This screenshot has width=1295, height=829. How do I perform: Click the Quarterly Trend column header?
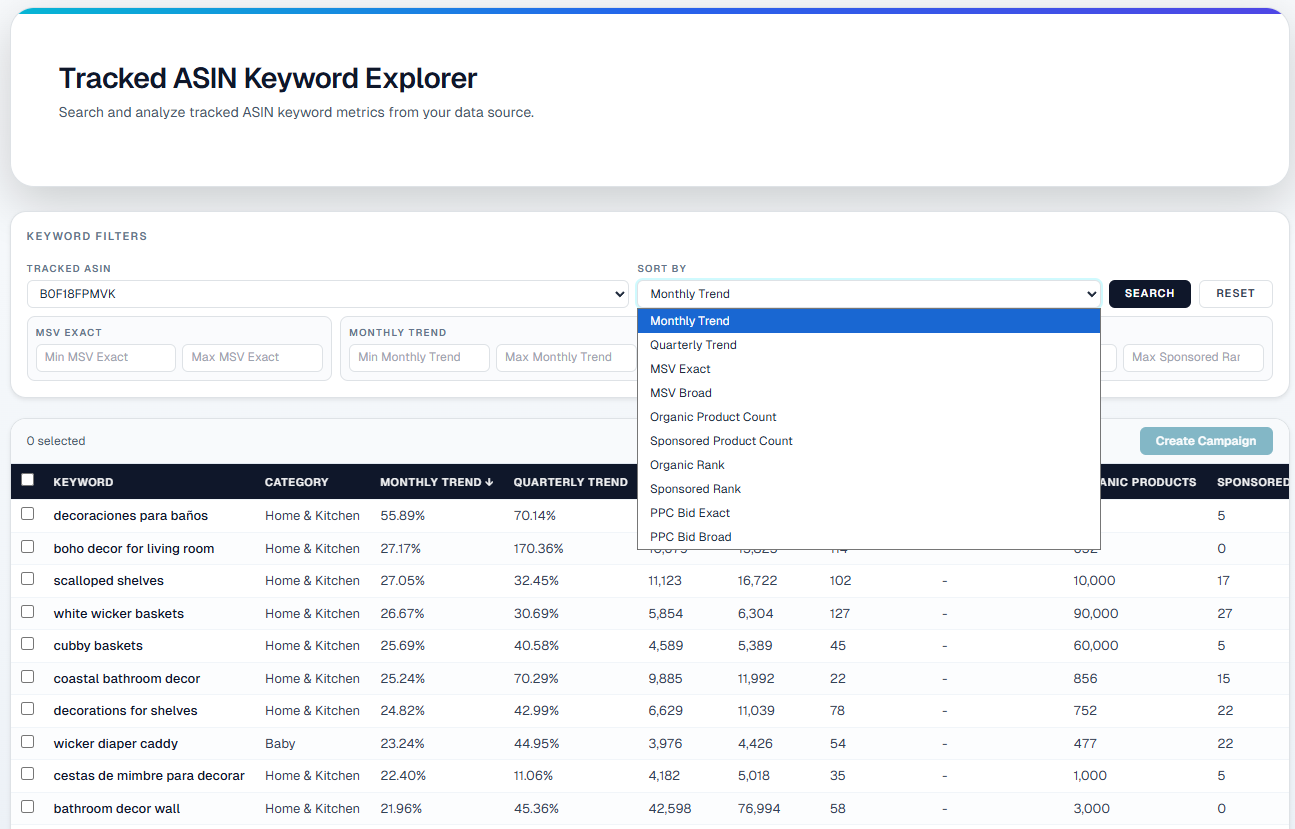point(570,482)
